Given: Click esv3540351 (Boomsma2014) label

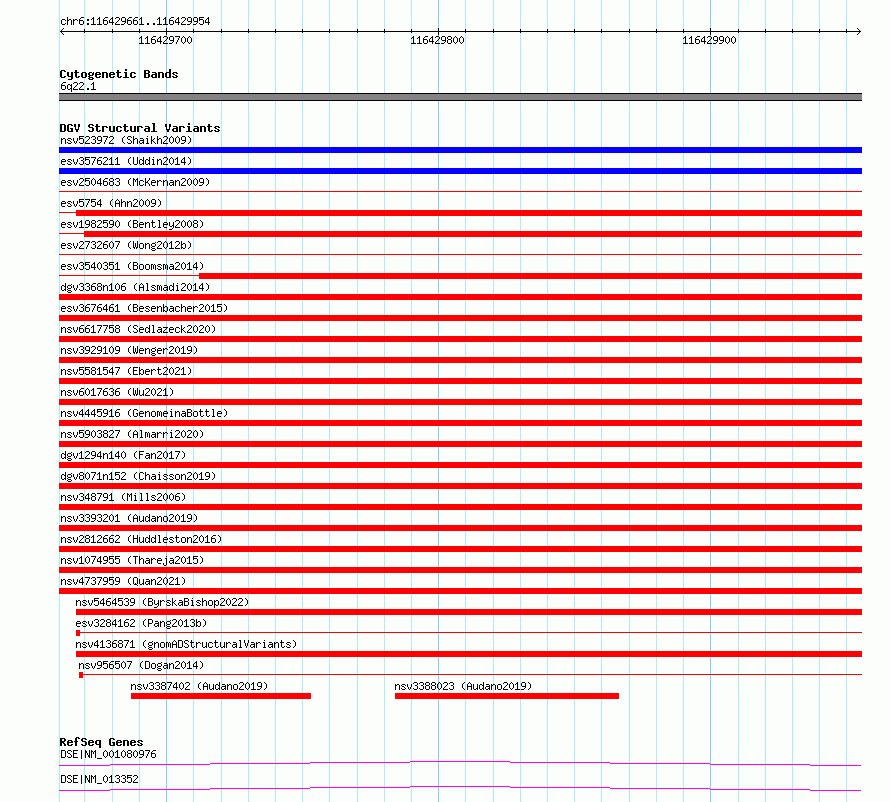Looking at the screenshot, I should coord(132,266).
